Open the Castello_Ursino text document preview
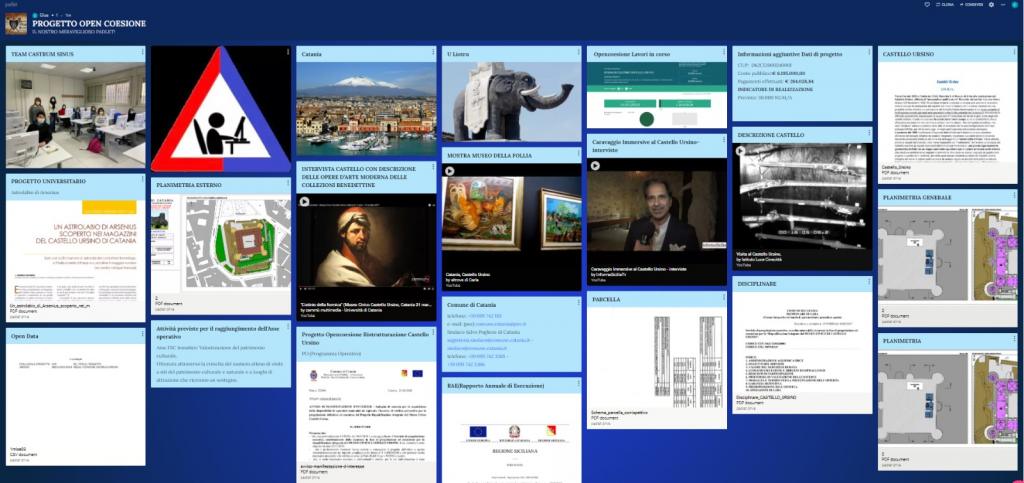Viewport: 1024px width, 483px height. (x=948, y=113)
